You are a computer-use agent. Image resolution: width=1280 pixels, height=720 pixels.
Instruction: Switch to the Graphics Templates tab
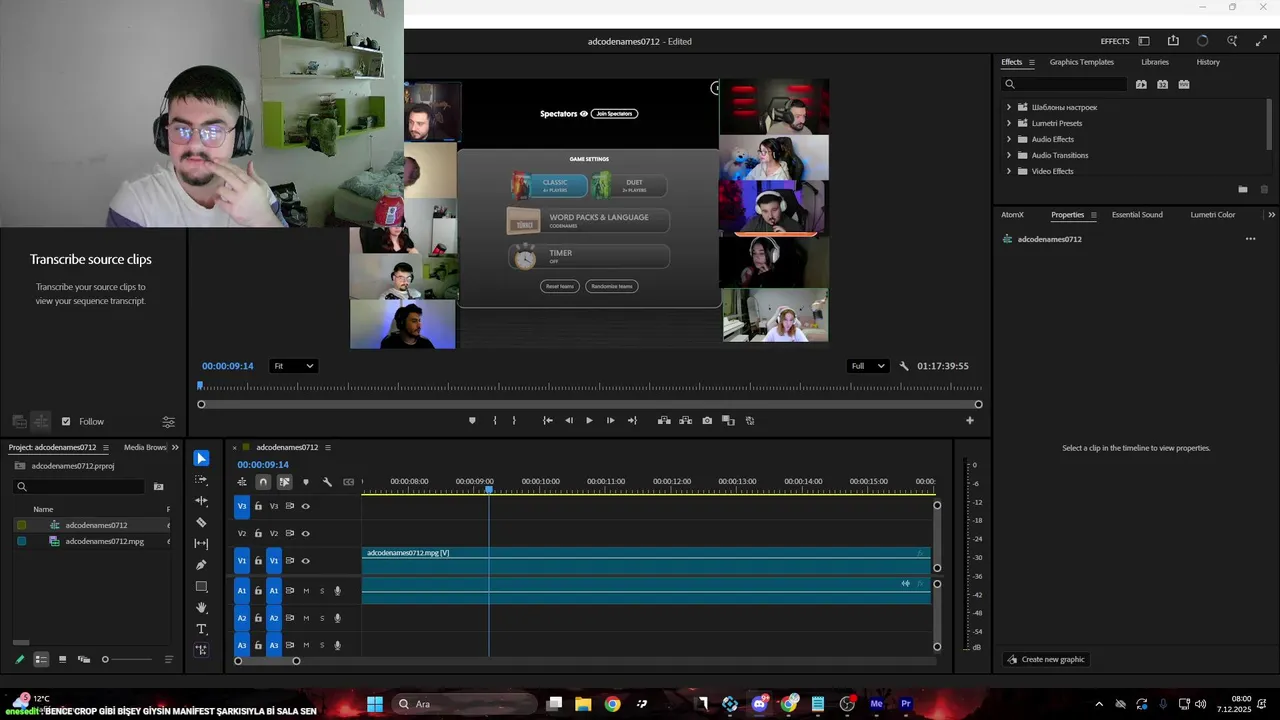tap(1081, 62)
